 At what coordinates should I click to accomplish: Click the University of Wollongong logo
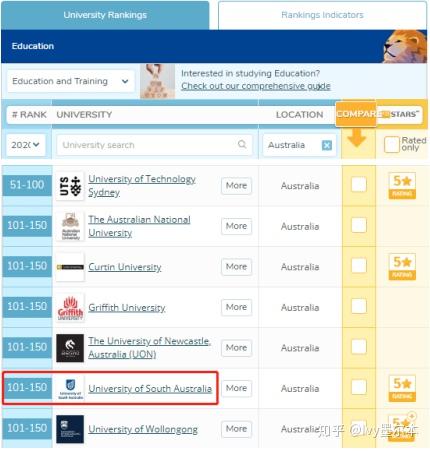(70, 429)
